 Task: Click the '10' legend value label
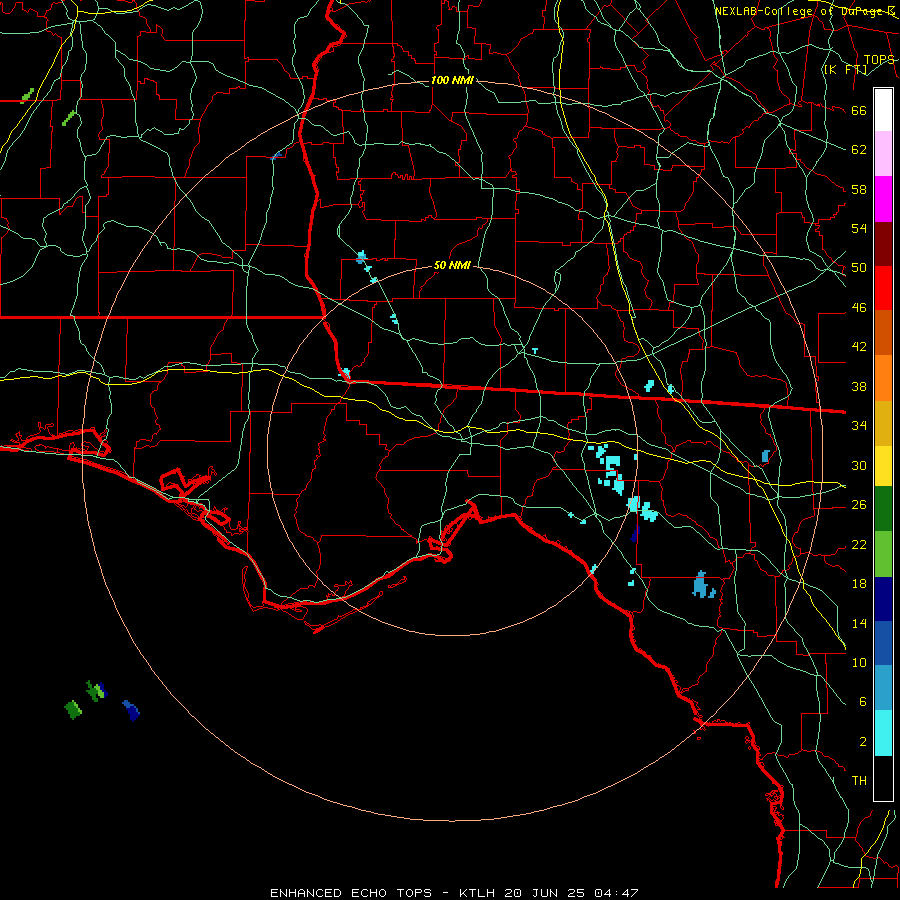(859, 662)
